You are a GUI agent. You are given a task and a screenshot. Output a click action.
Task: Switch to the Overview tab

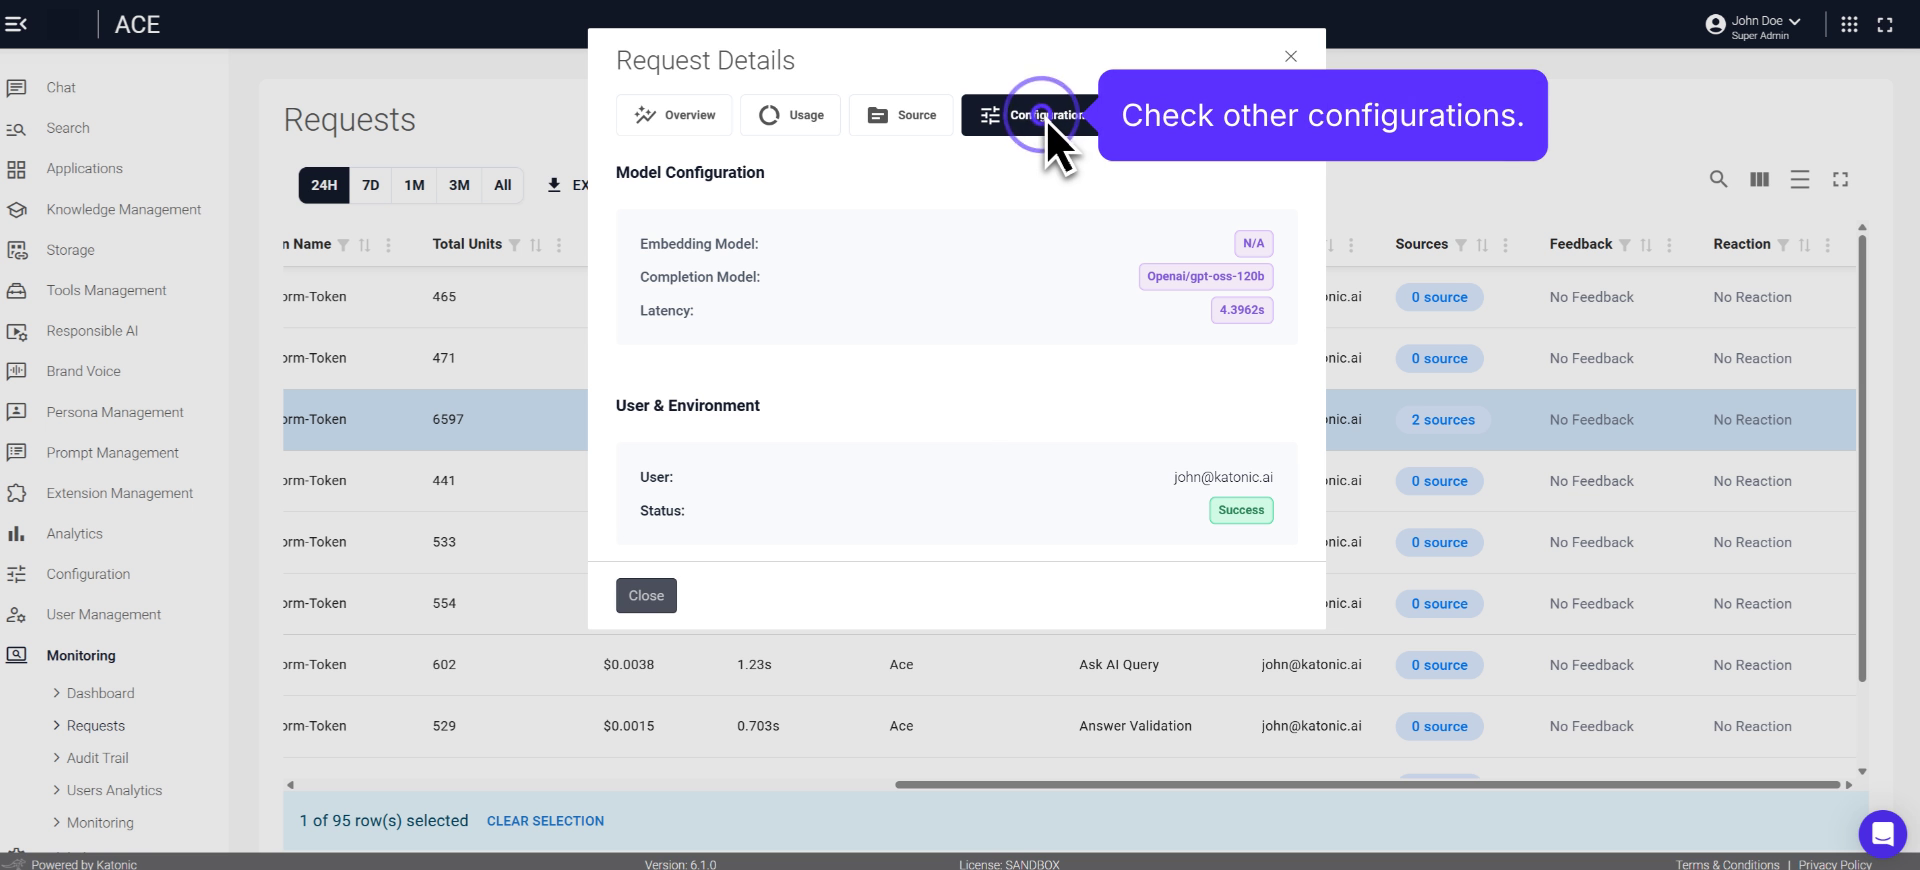674,115
